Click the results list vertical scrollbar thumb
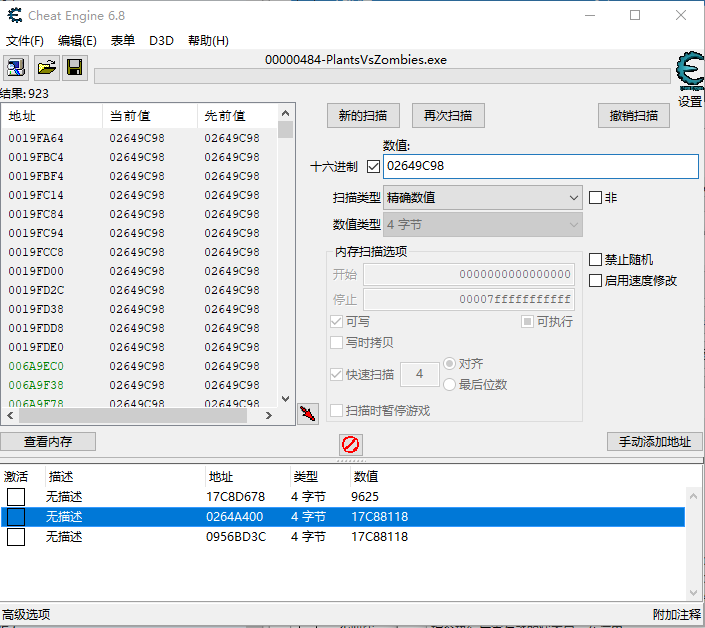705x628 pixels. click(x=286, y=129)
